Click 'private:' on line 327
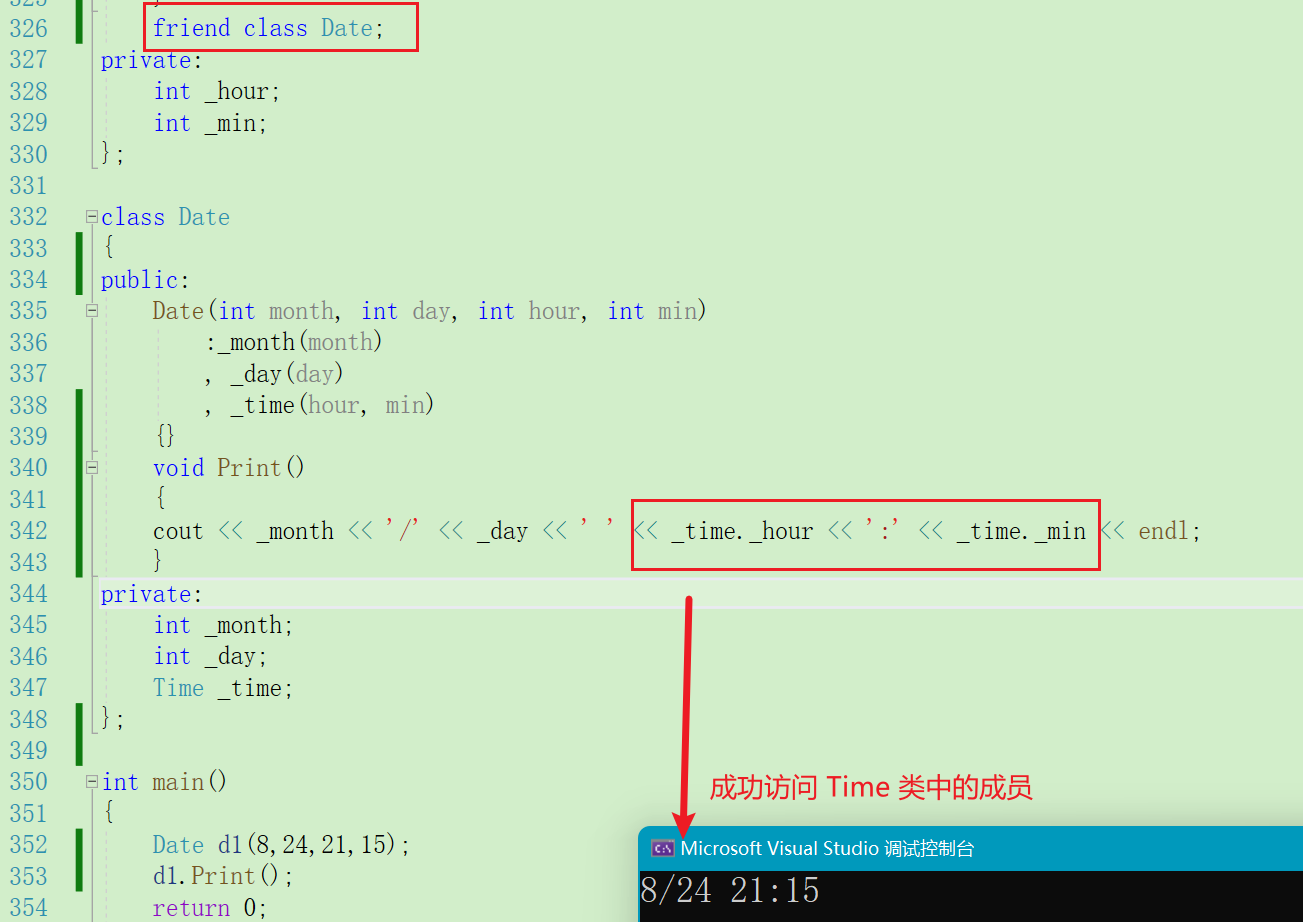Image resolution: width=1303 pixels, height=922 pixels. [151, 60]
